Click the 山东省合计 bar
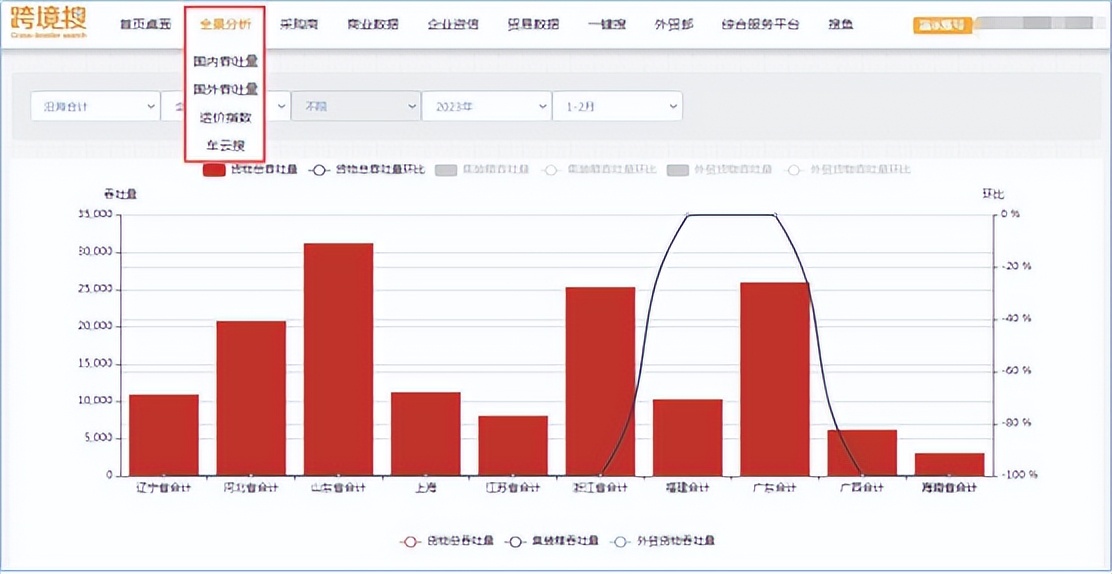Screen dimensions: 1112x574 pos(338,359)
